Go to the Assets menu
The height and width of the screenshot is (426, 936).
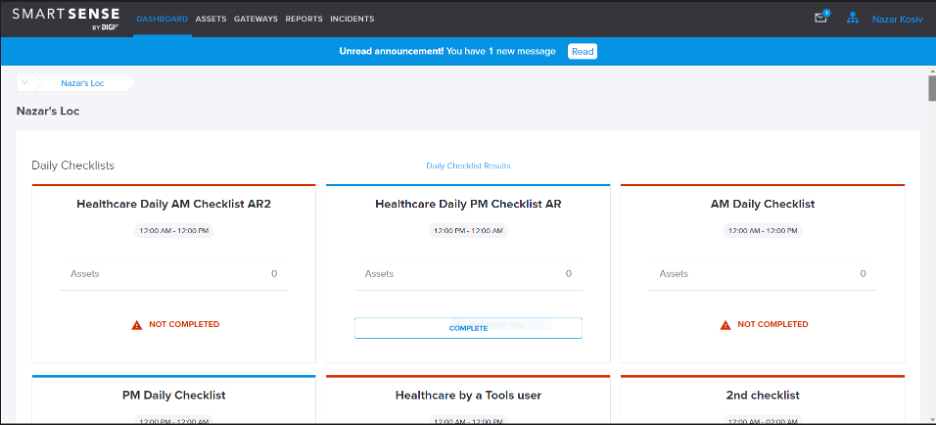(211, 19)
